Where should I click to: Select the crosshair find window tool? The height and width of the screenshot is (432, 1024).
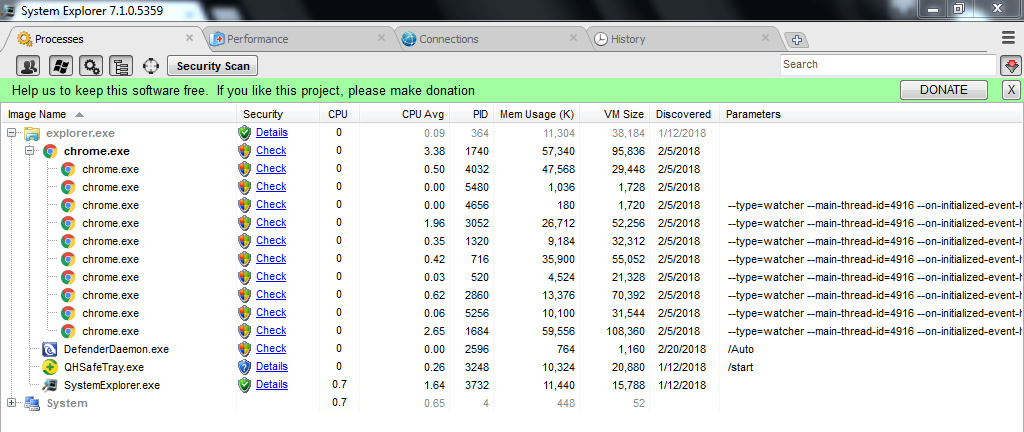151,65
